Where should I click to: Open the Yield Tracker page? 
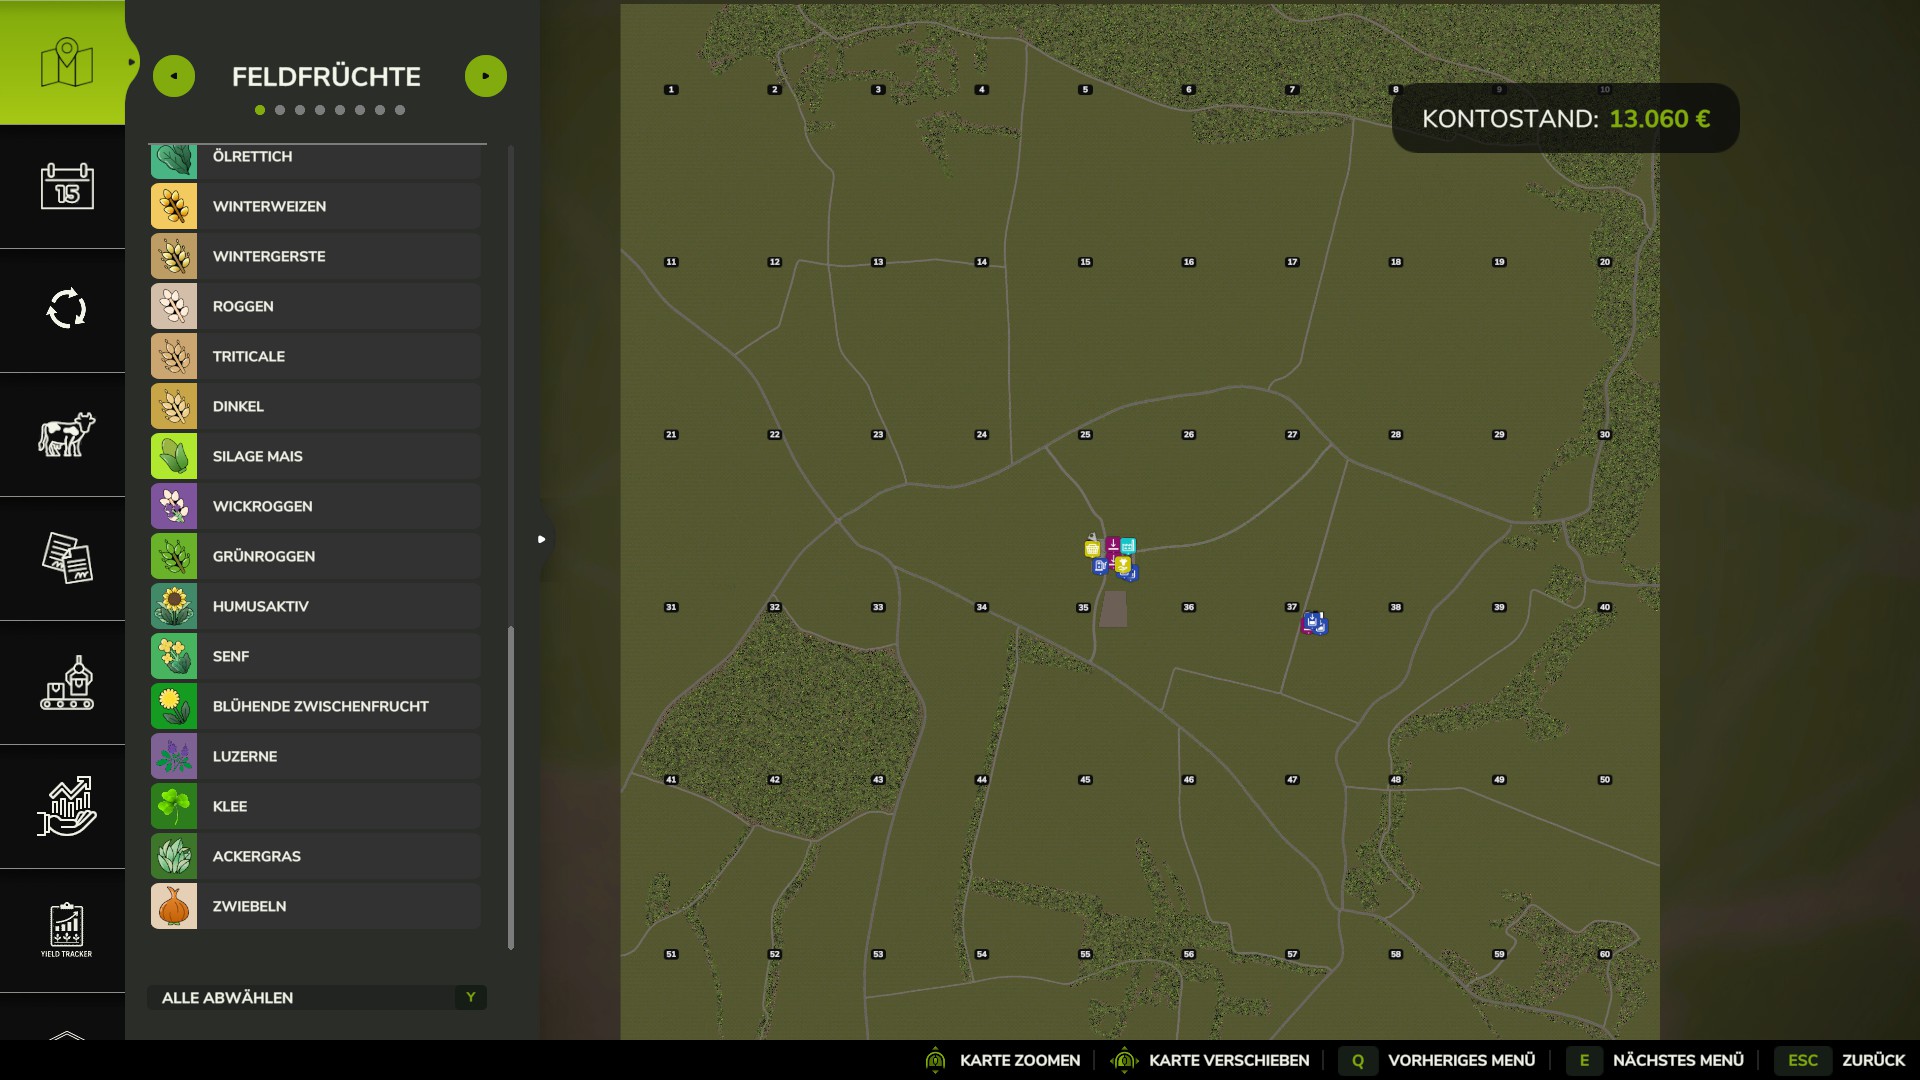point(66,930)
